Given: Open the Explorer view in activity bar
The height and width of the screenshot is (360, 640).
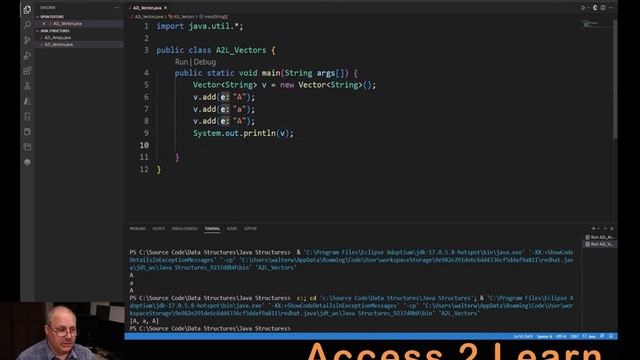Looking at the screenshot, I should (27, 9).
